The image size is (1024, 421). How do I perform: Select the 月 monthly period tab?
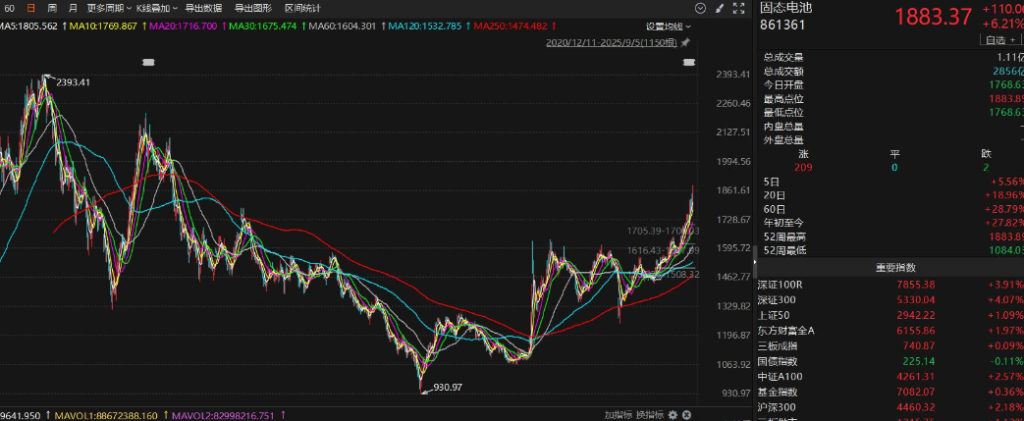(72, 8)
